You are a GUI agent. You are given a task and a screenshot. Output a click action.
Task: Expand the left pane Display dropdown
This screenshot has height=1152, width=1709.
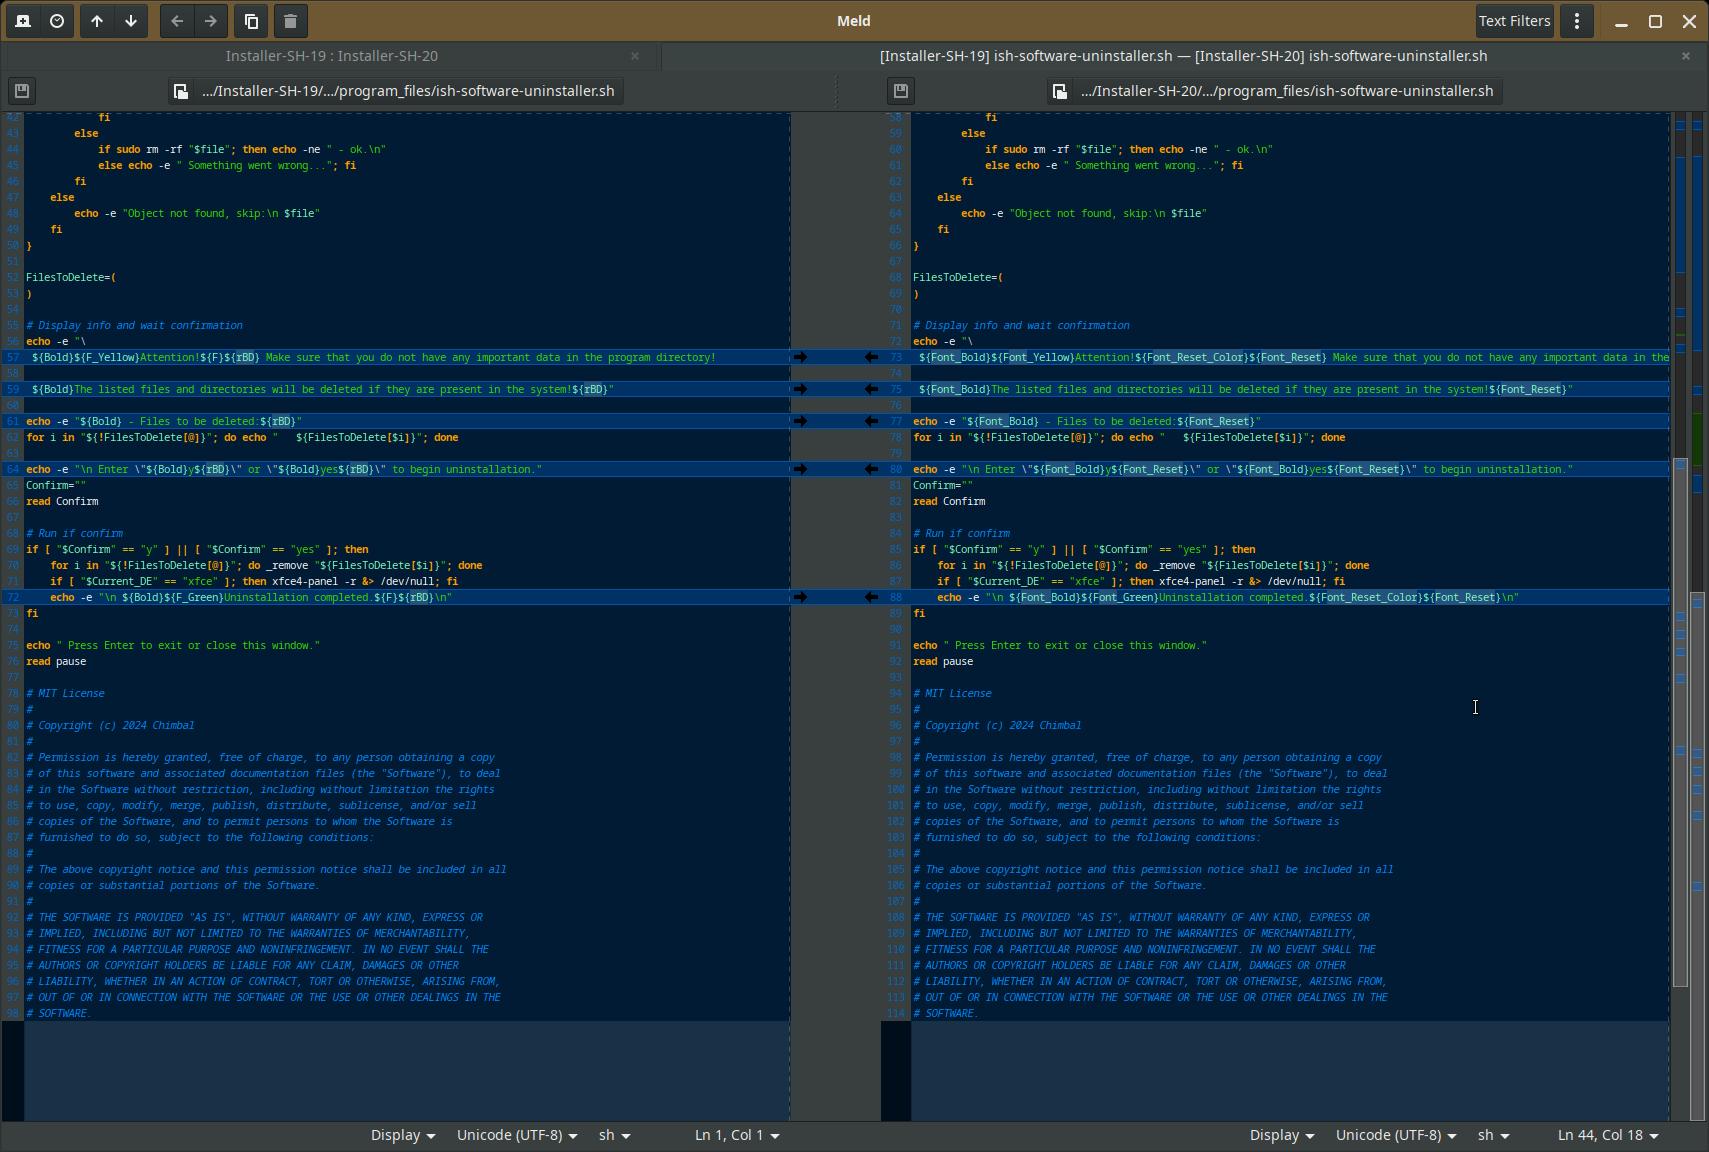point(402,1135)
